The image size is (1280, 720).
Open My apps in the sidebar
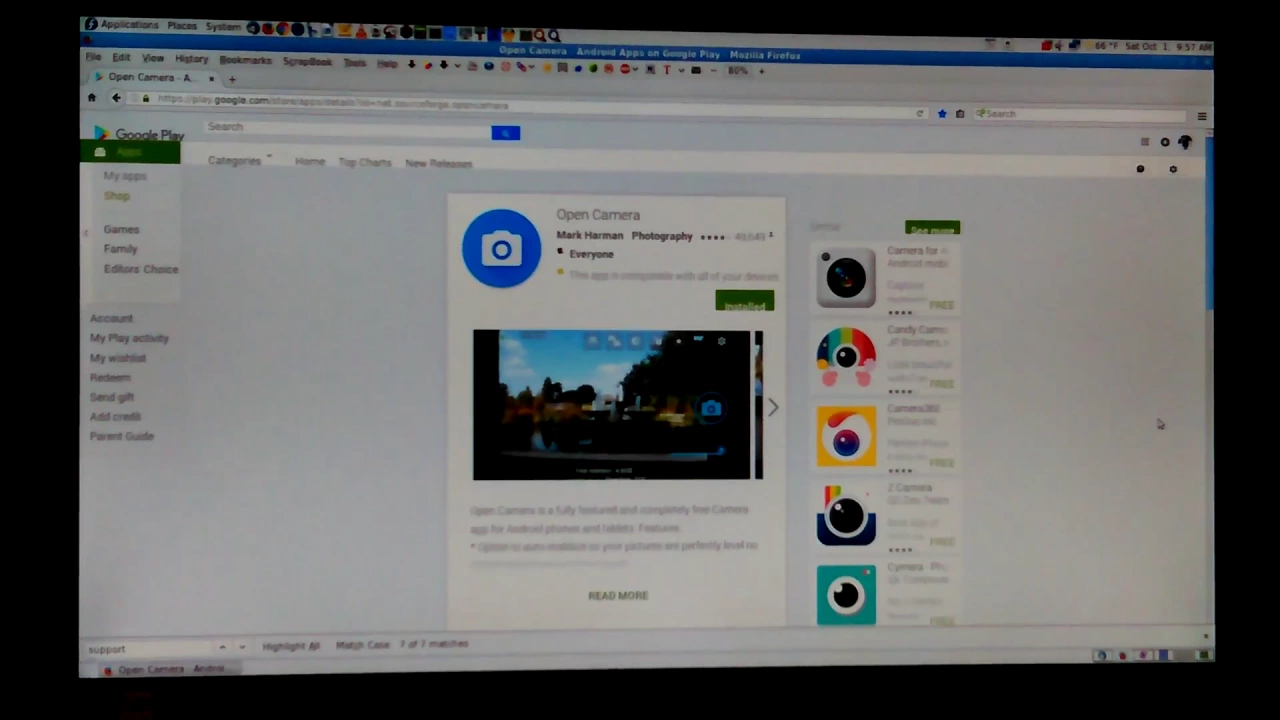[125, 176]
